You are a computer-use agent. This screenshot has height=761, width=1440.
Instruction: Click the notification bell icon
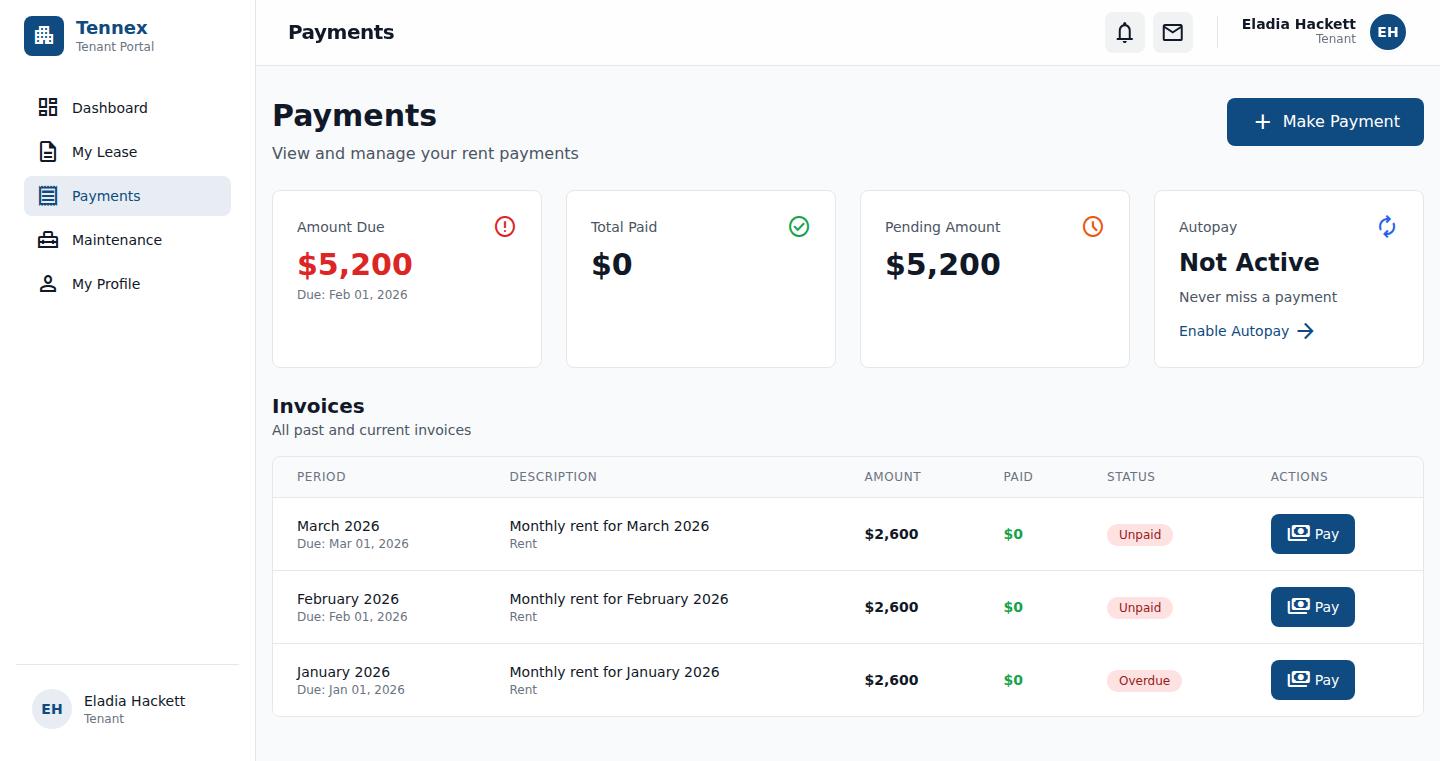1124,32
